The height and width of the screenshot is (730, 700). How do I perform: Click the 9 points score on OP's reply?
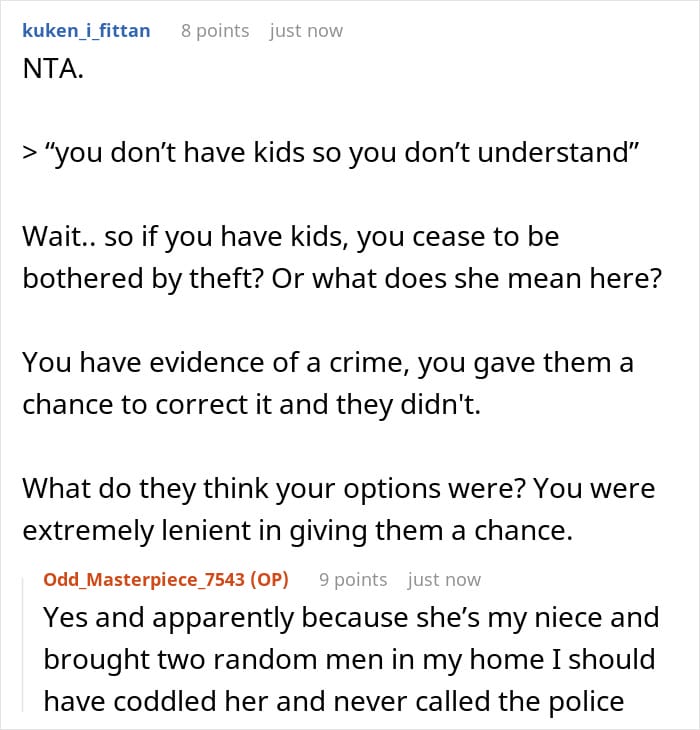pyautogui.click(x=353, y=580)
